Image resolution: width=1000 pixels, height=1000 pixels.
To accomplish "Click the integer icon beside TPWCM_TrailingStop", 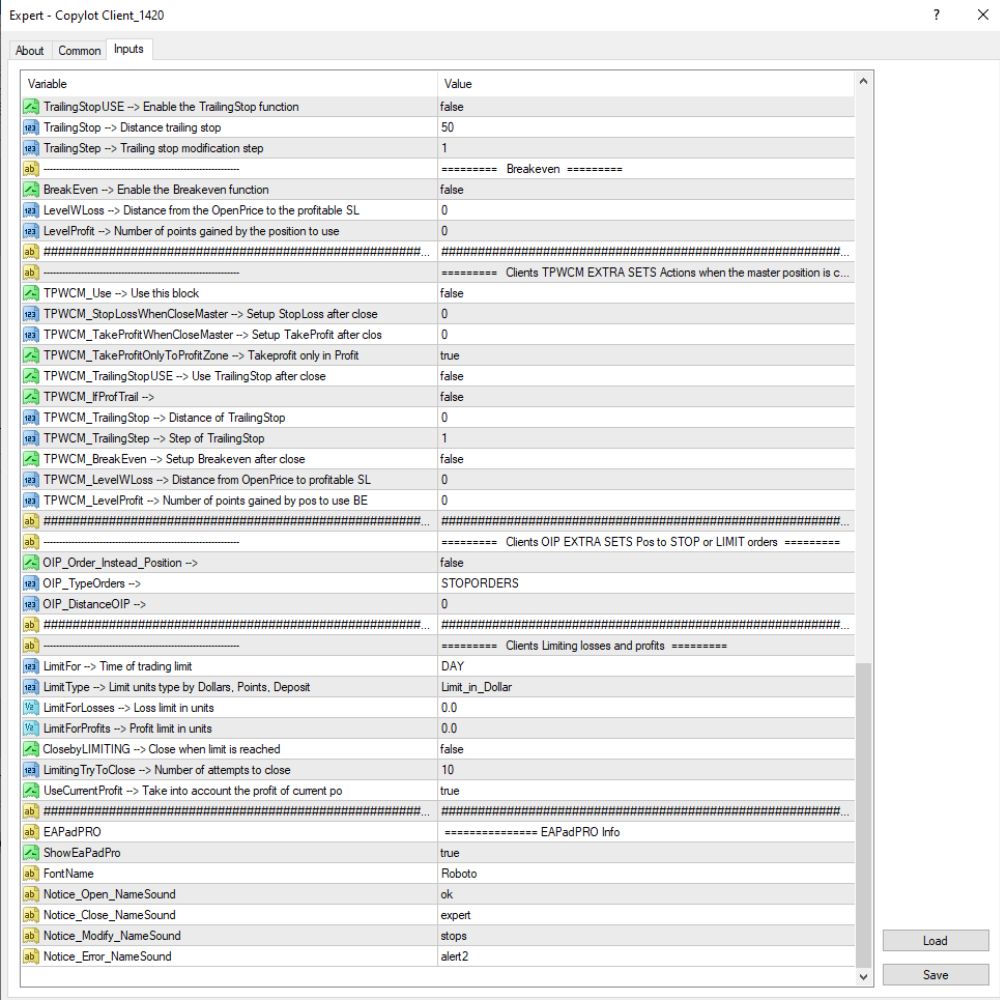I will coord(31,418).
